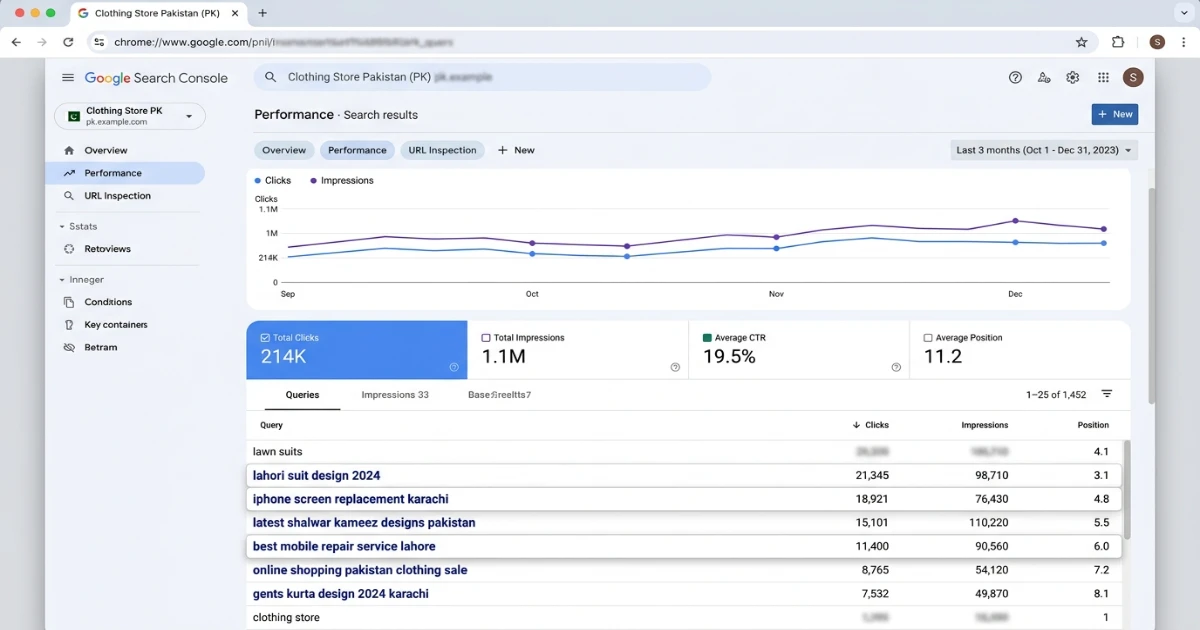This screenshot has height=630, width=1200.
Task: Open the hamburger main menu
Action: (68, 78)
